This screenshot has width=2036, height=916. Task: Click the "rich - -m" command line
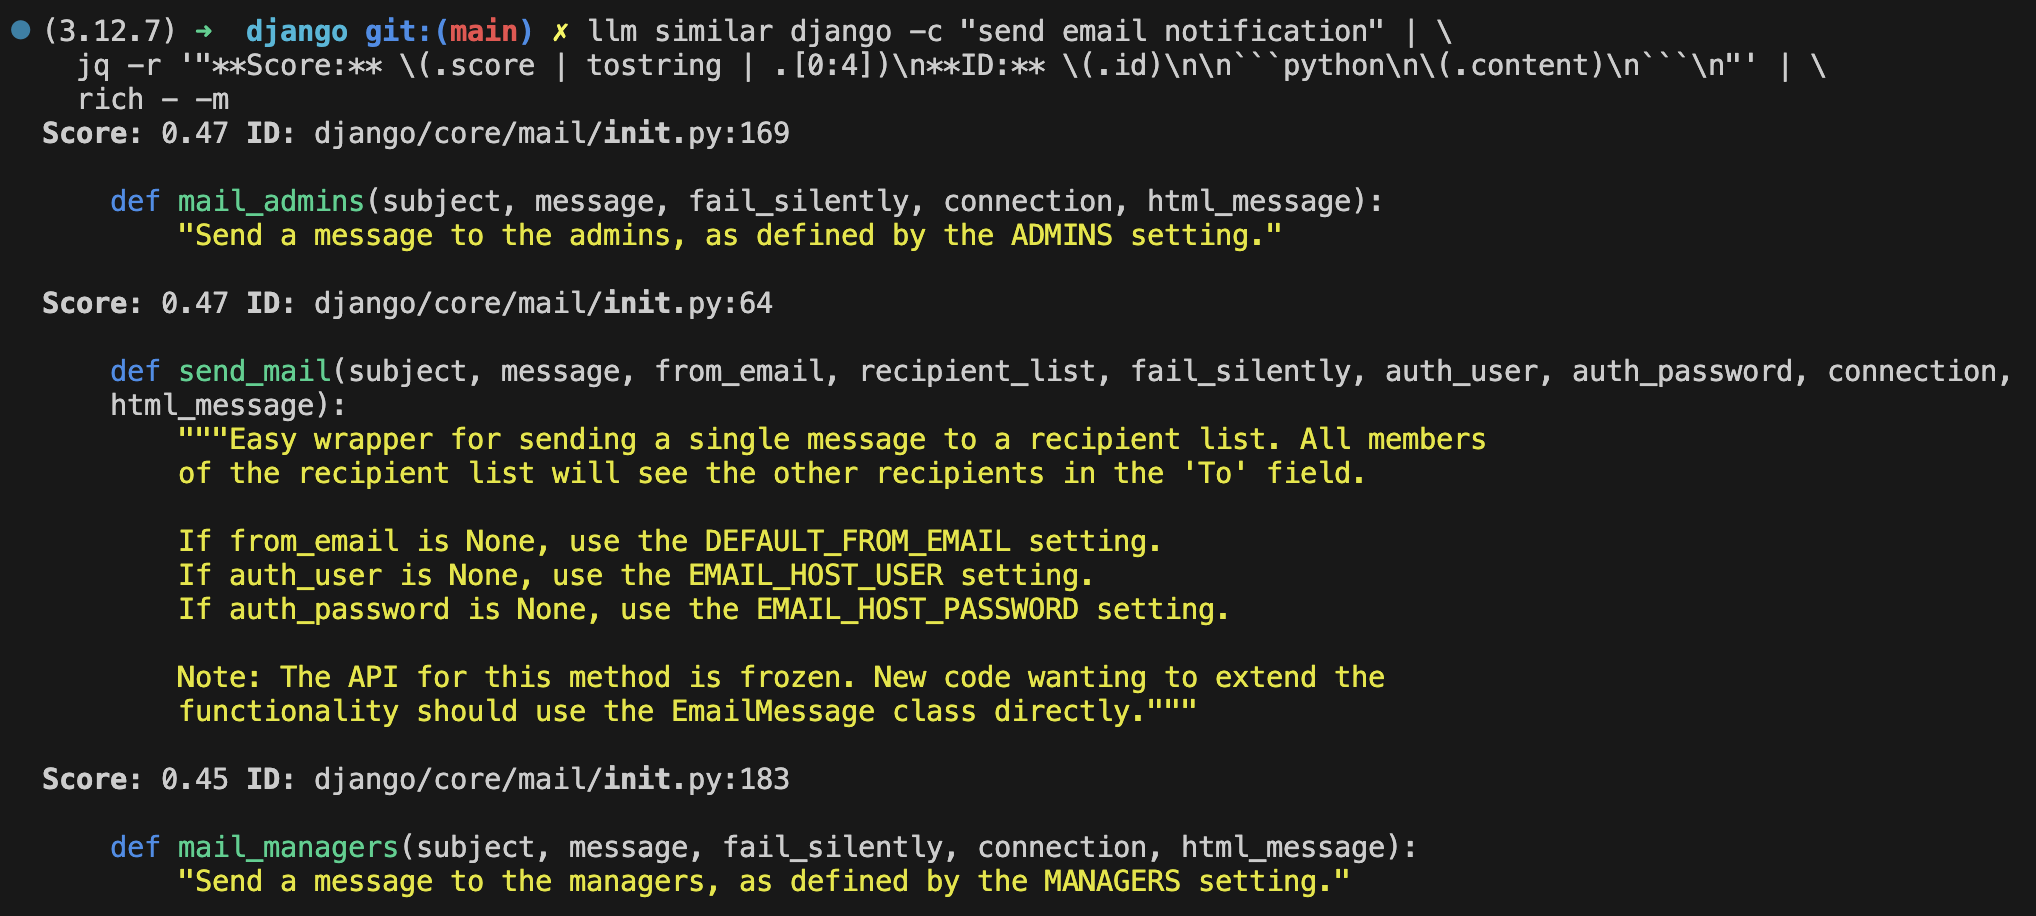click(x=153, y=99)
